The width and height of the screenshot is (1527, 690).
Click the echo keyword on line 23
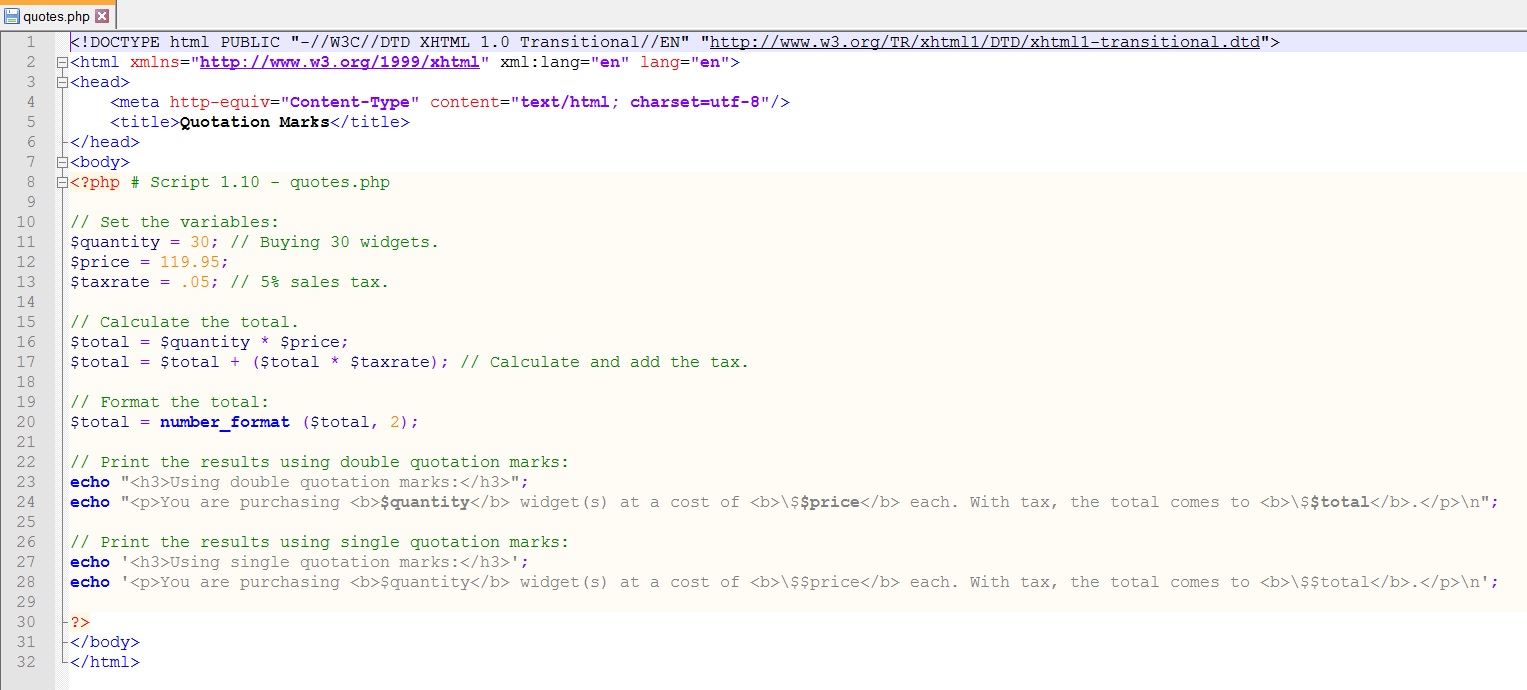[x=90, y=482]
